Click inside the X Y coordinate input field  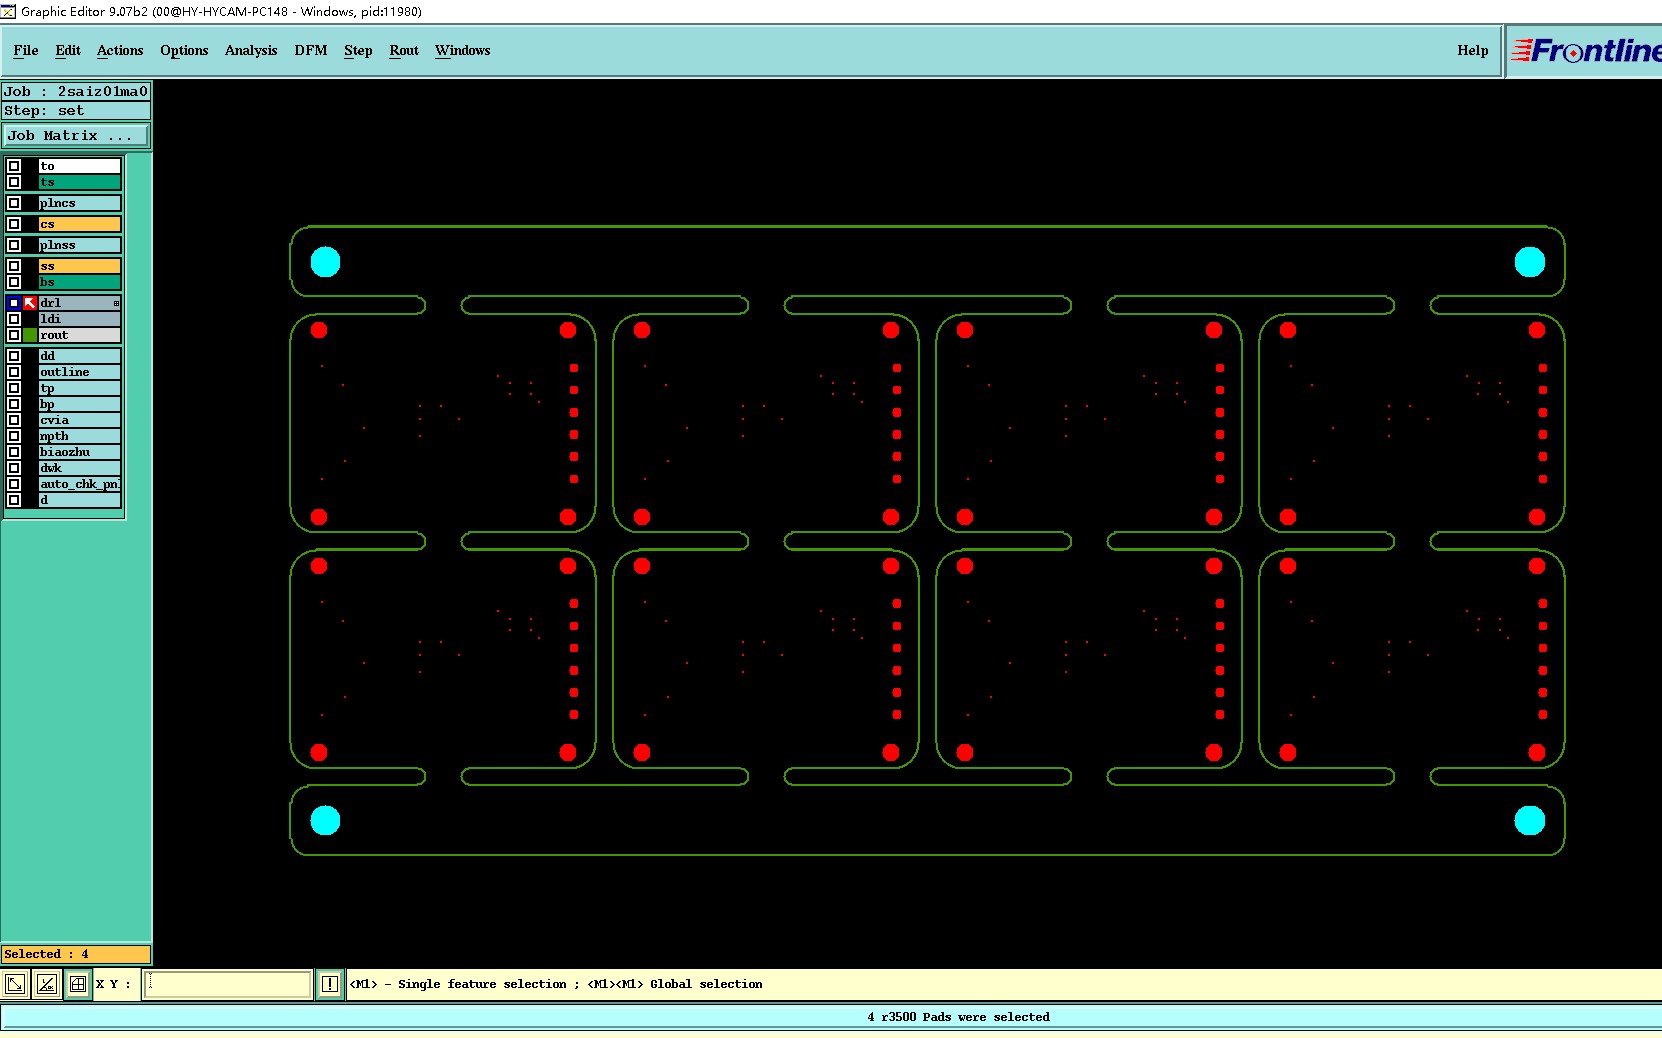pos(227,984)
